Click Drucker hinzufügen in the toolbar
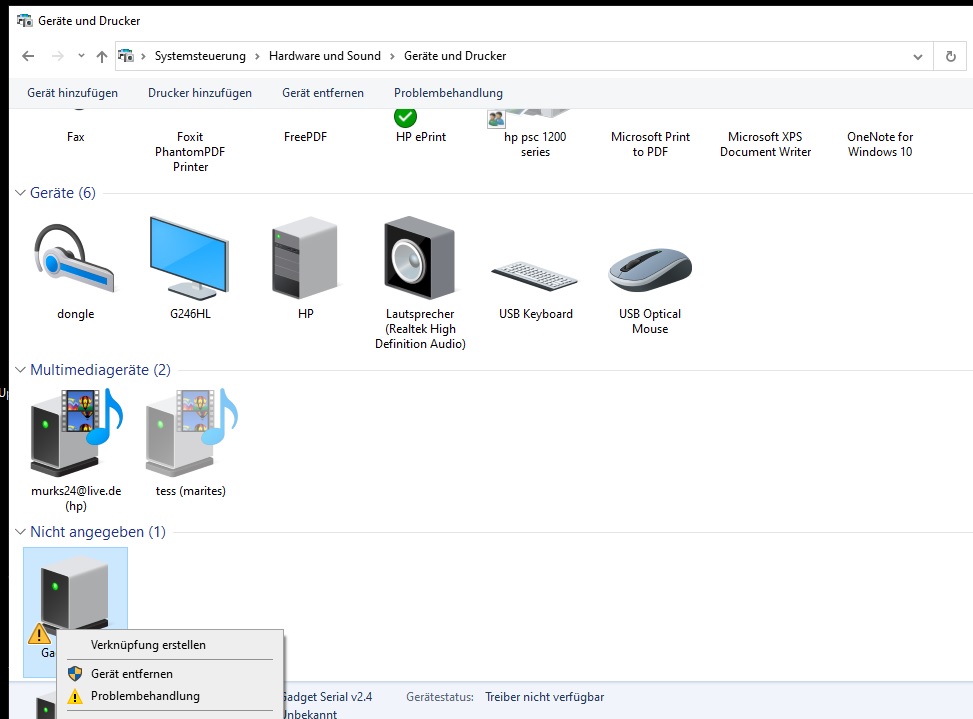 tap(200, 93)
